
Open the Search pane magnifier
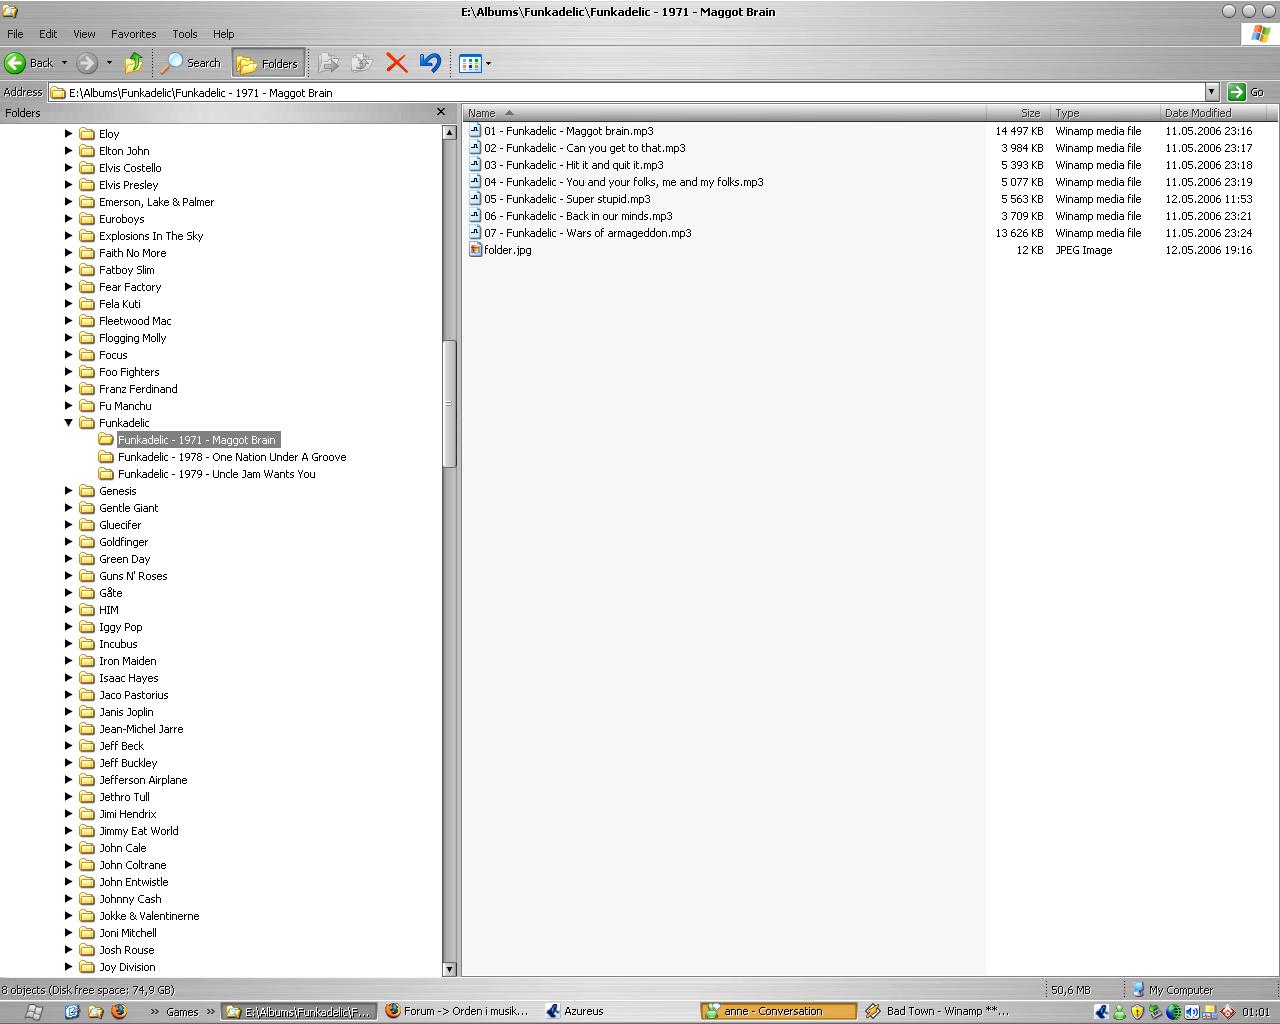(x=173, y=63)
